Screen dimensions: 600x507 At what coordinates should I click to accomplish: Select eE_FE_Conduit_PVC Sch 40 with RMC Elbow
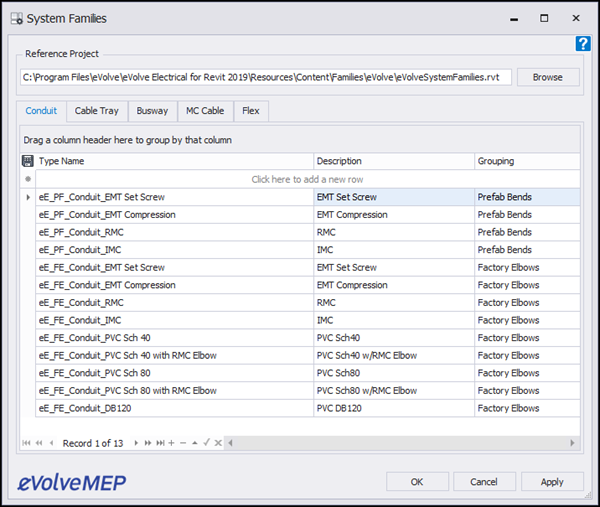pyautogui.click(x=174, y=356)
